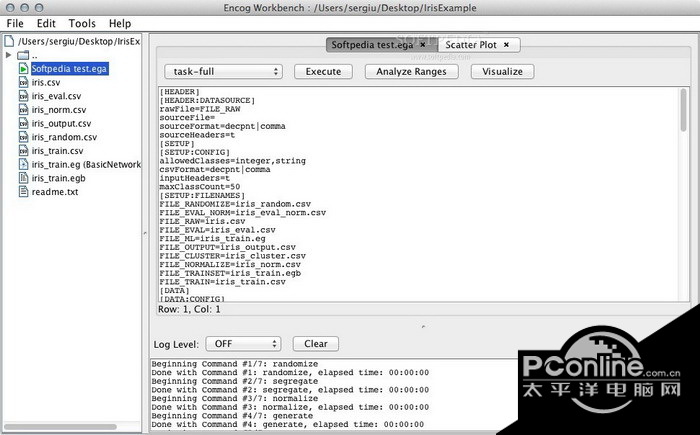The height and width of the screenshot is (435, 700).
Task: Open the File menu
Action: (x=15, y=24)
